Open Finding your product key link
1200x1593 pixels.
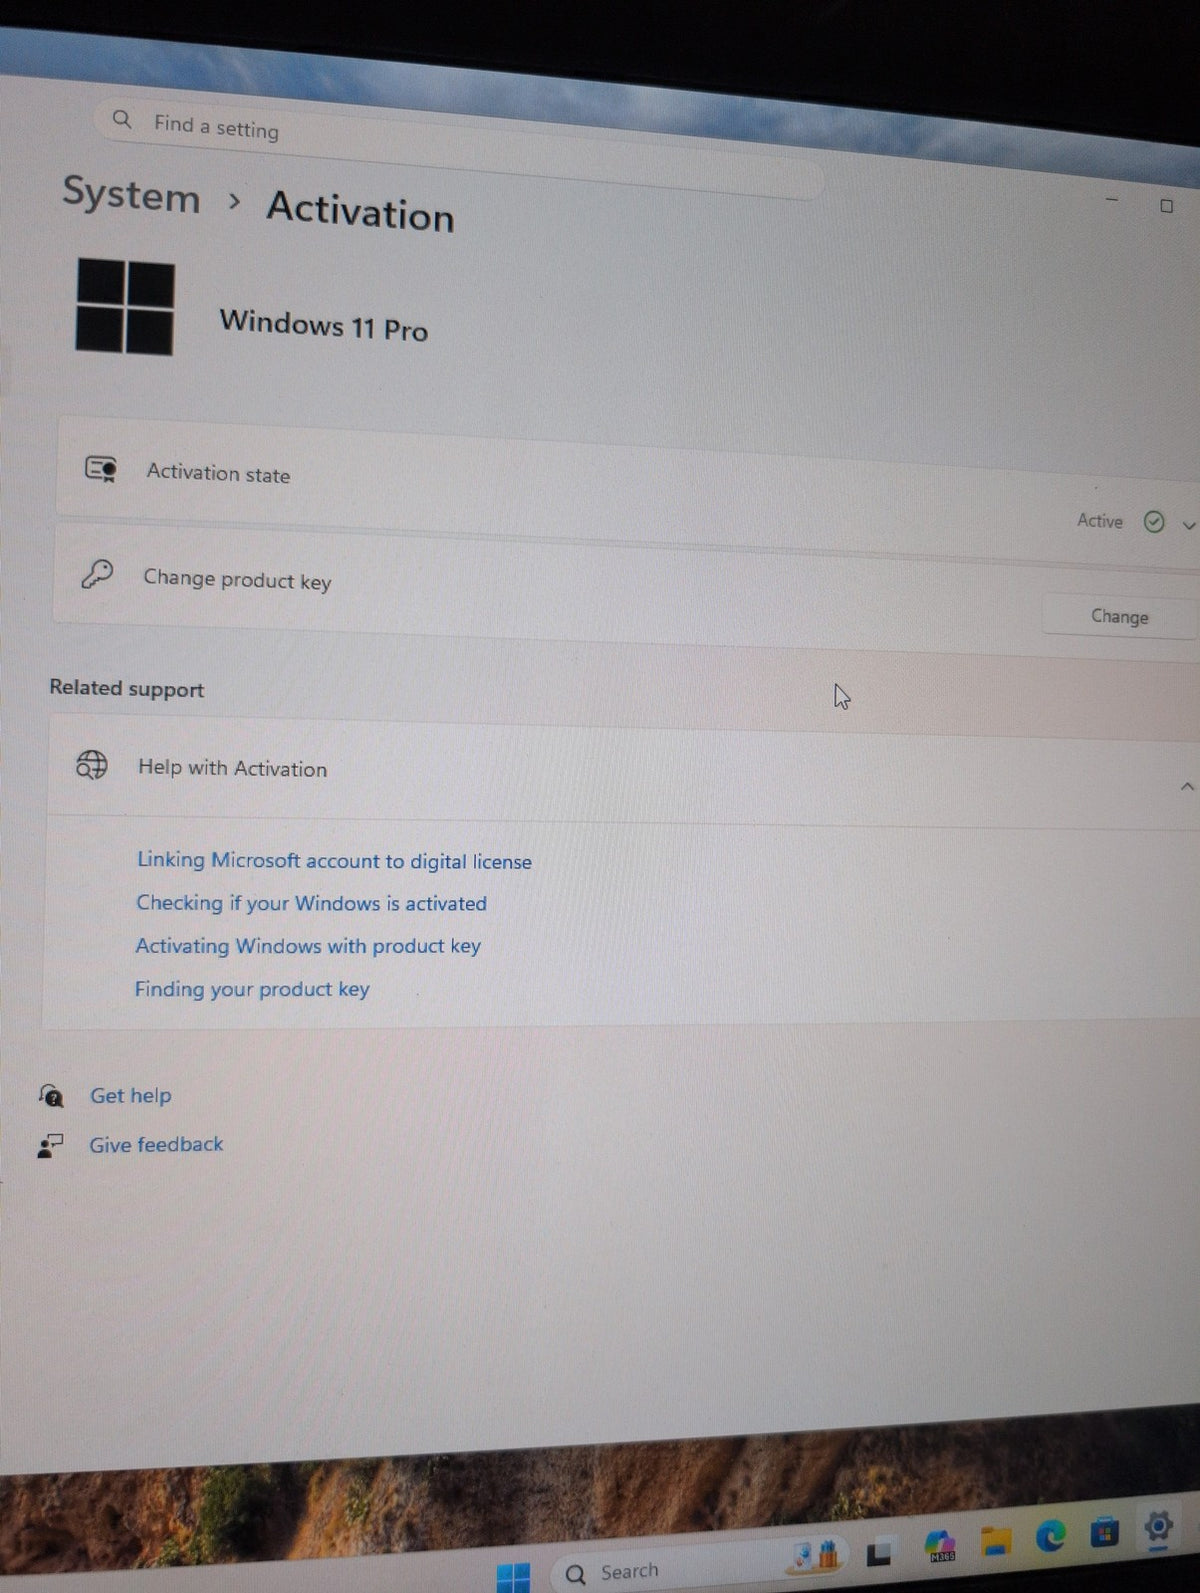(252, 989)
